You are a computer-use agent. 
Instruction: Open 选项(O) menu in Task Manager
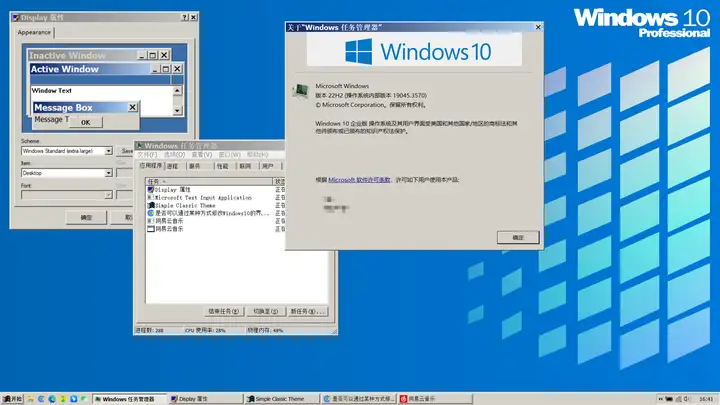click(174, 155)
